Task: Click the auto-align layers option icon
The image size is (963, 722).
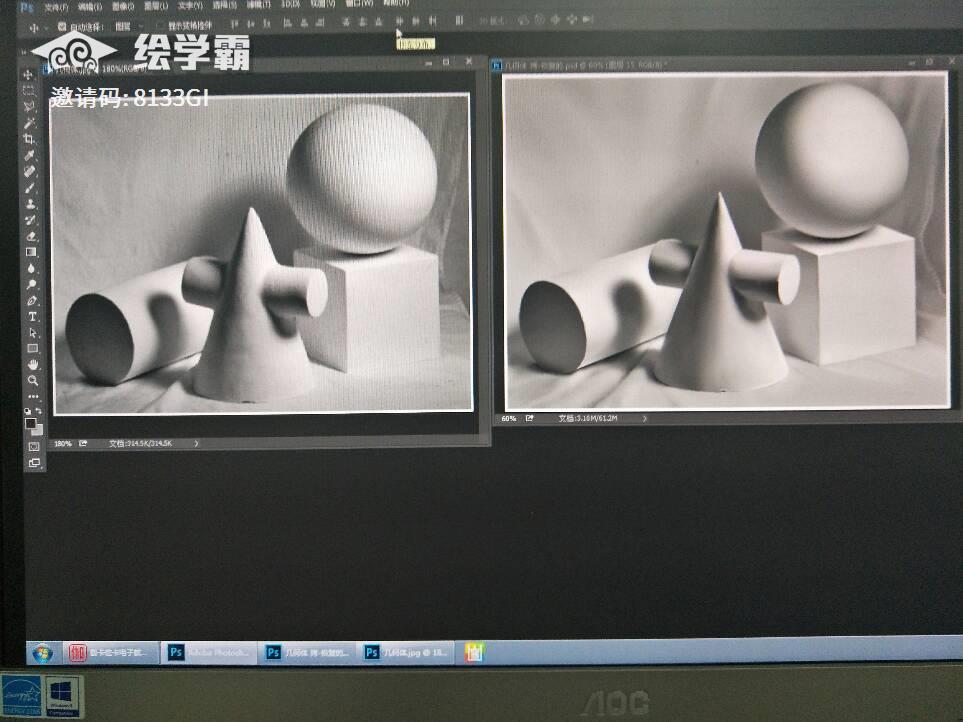Action: pyautogui.click(x=459, y=21)
